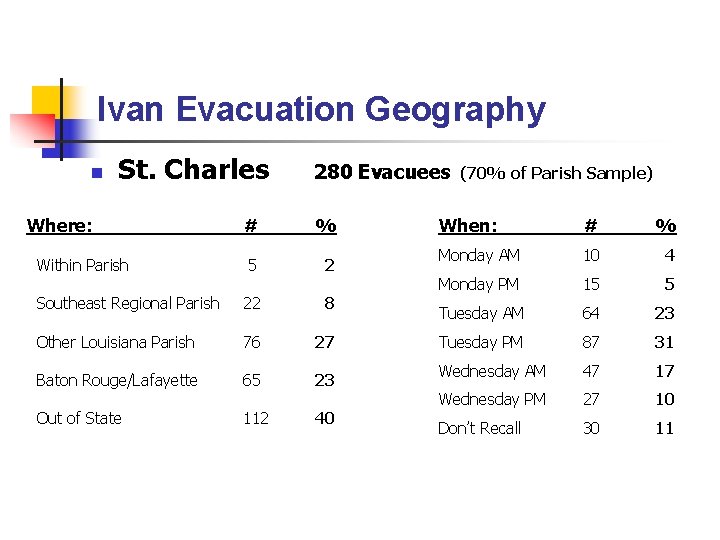The image size is (720, 540).
Task: Click the Tuesday PM row label
Action: click(481, 342)
